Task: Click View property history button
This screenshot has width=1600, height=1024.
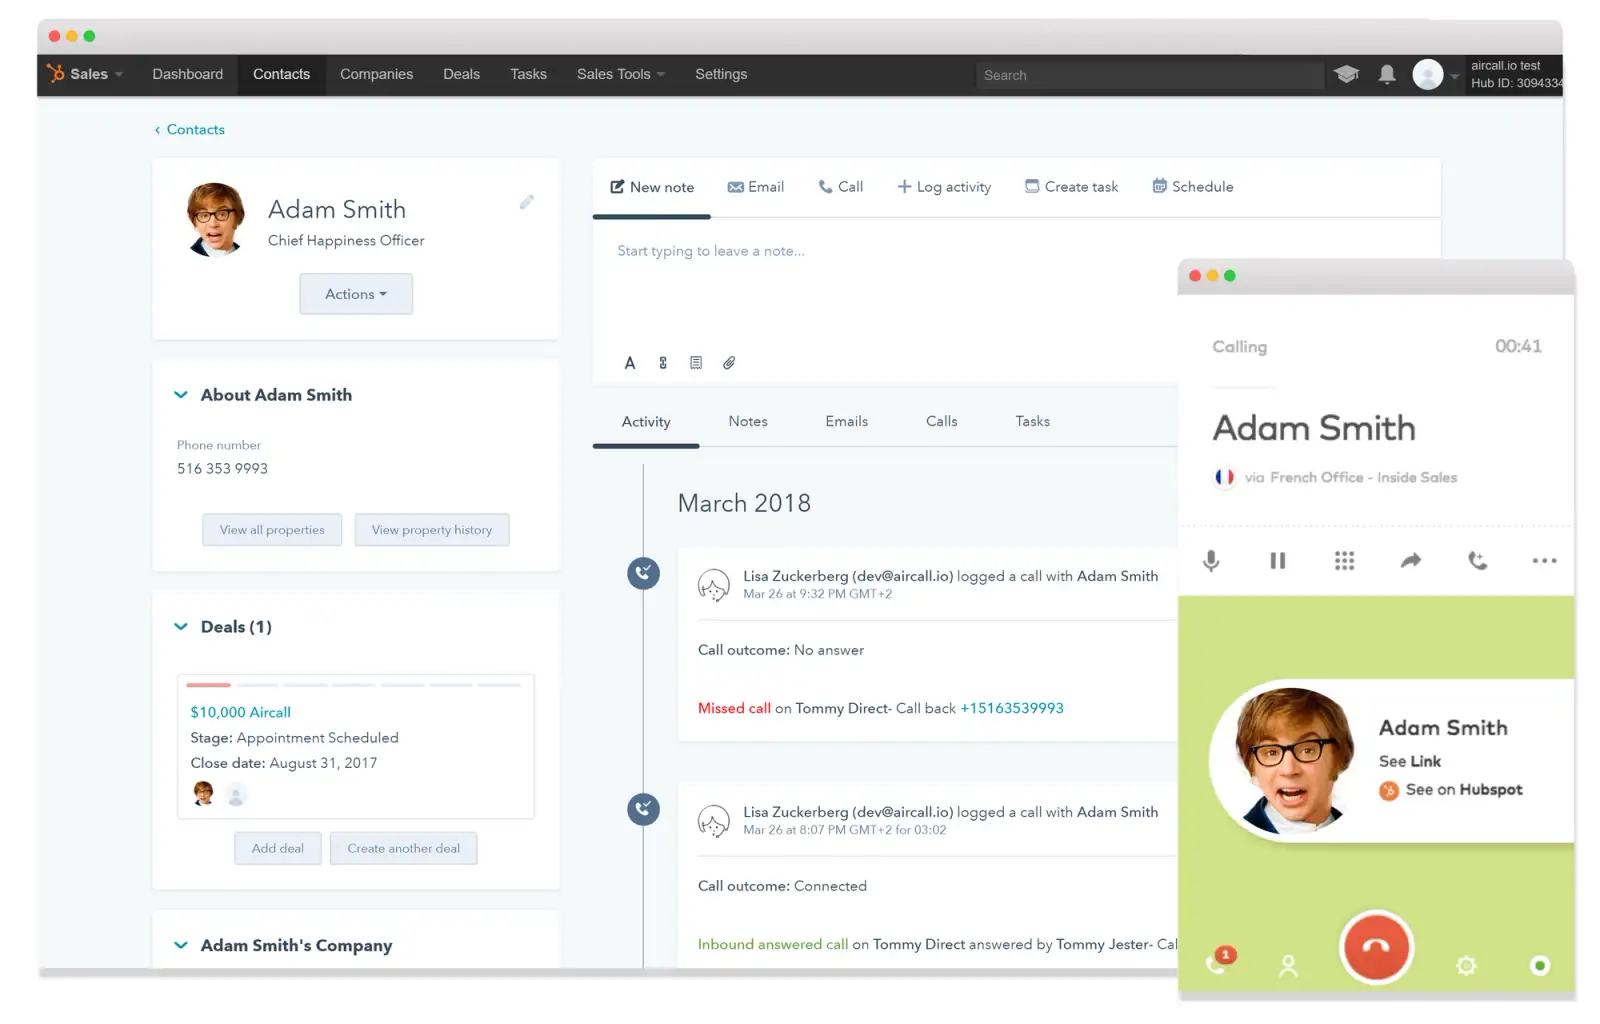Action: pyautogui.click(x=432, y=530)
